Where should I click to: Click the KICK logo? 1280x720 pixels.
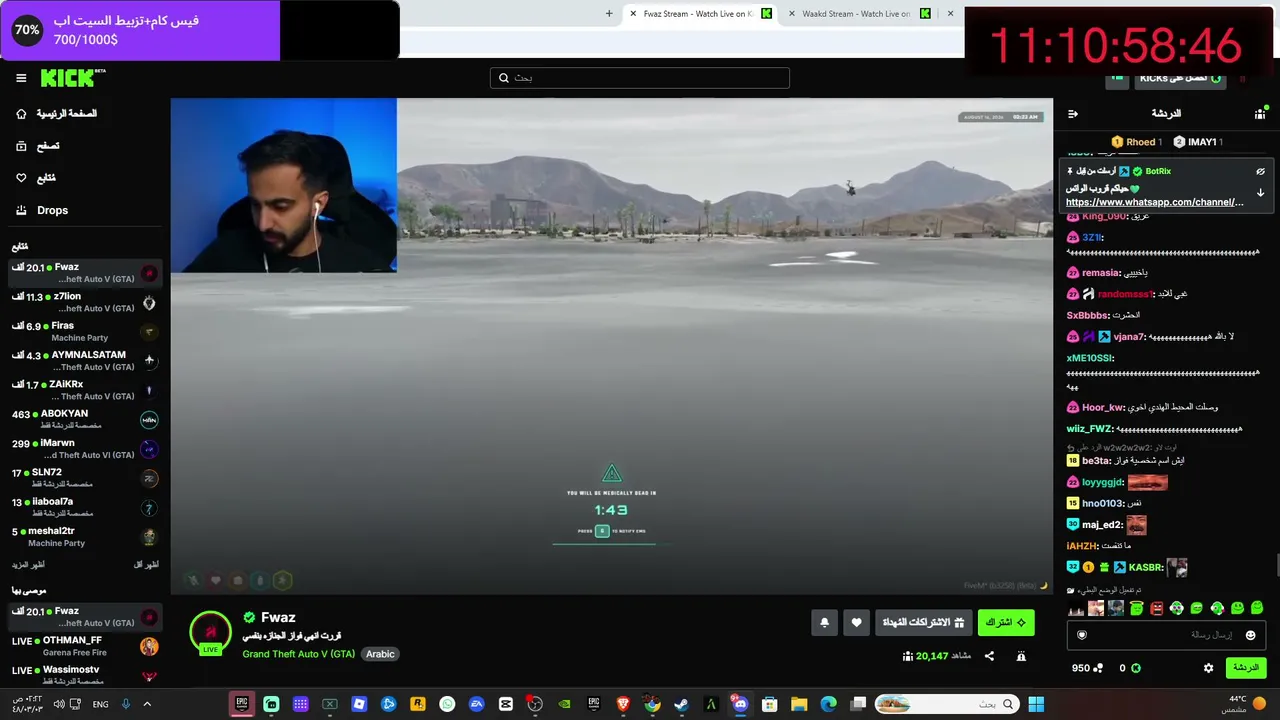coord(72,78)
